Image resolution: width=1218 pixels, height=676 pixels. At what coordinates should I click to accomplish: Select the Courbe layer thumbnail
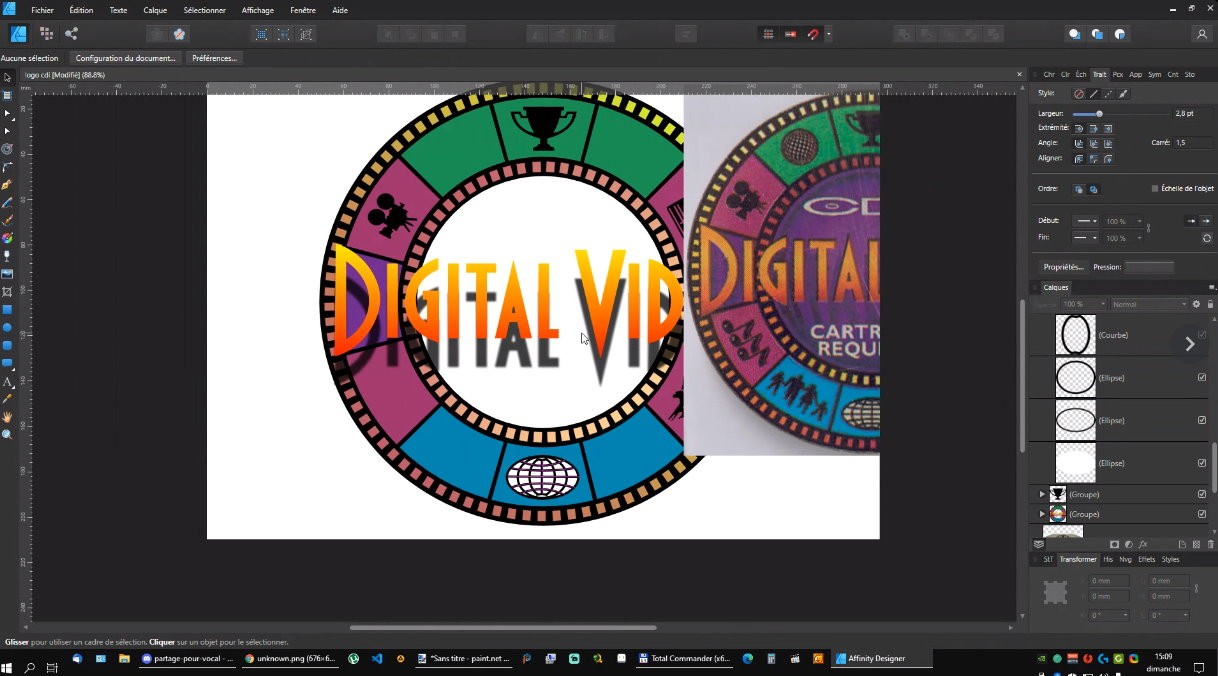pyautogui.click(x=1076, y=335)
